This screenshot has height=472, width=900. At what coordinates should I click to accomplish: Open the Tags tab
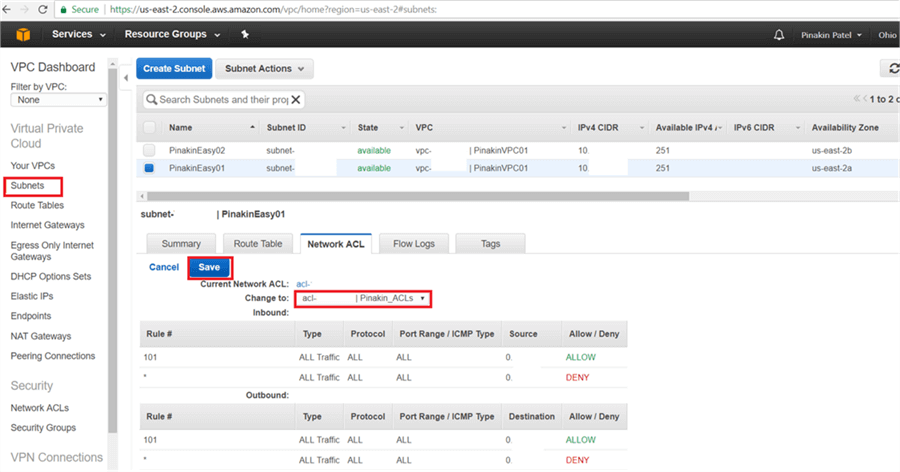(490, 243)
